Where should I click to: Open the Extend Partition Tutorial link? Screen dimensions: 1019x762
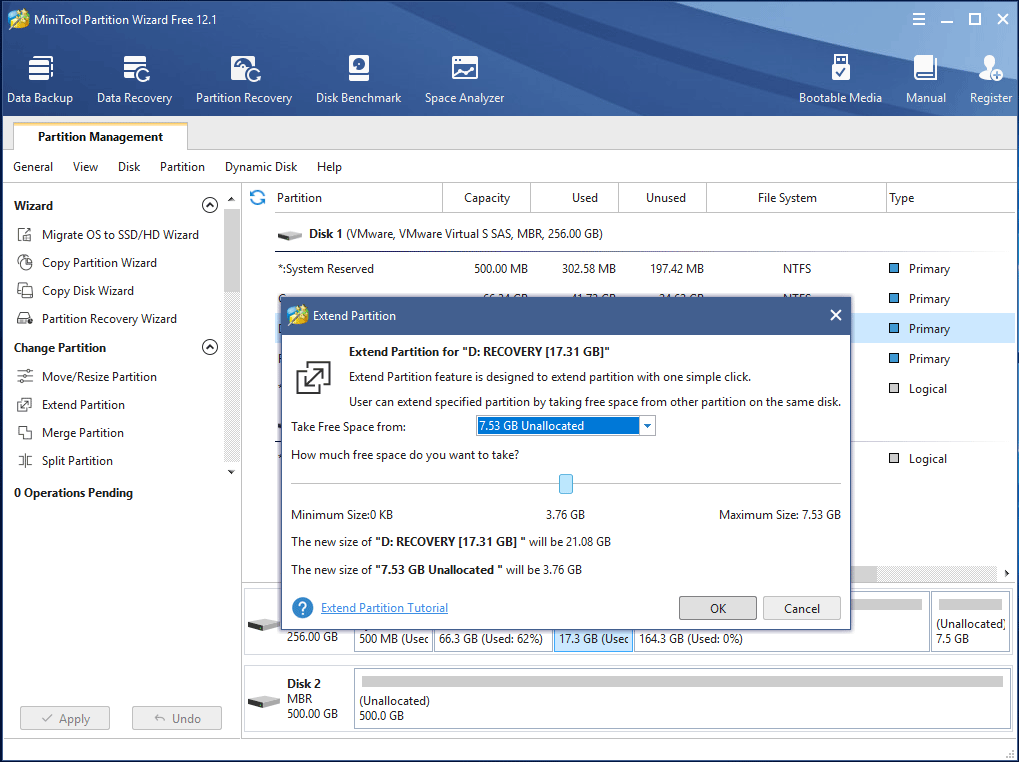click(384, 608)
